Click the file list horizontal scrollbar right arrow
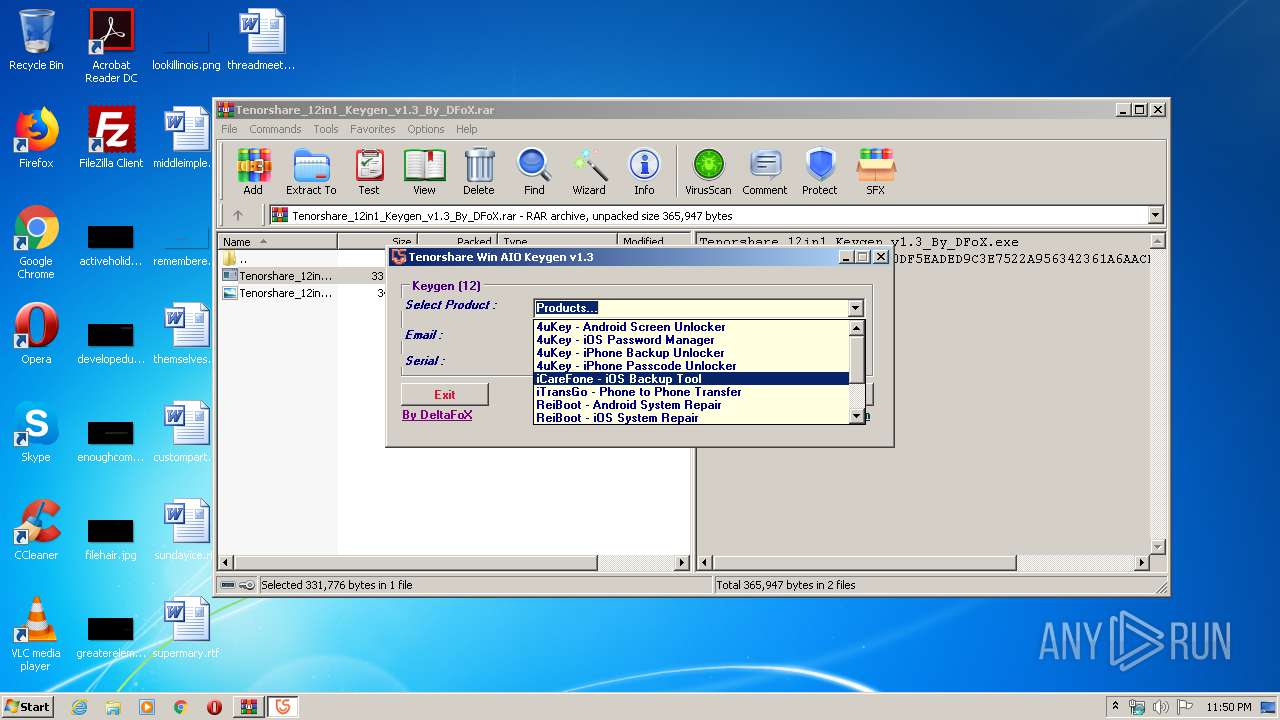This screenshot has width=1280, height=720. 682,563
